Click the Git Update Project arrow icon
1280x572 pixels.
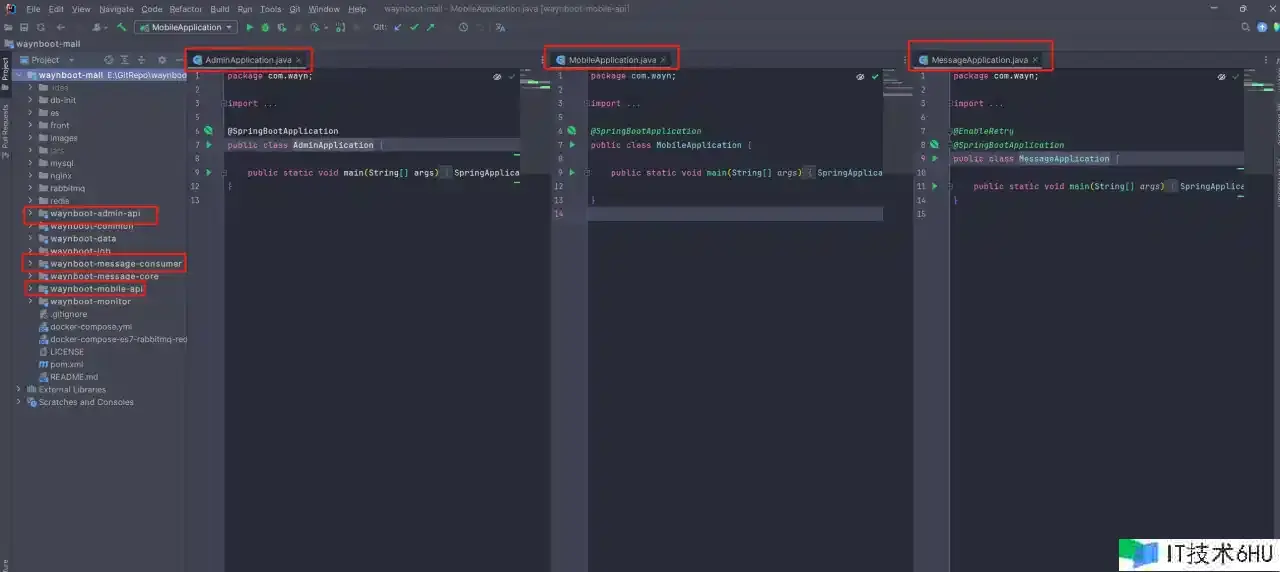click(398, 27)
